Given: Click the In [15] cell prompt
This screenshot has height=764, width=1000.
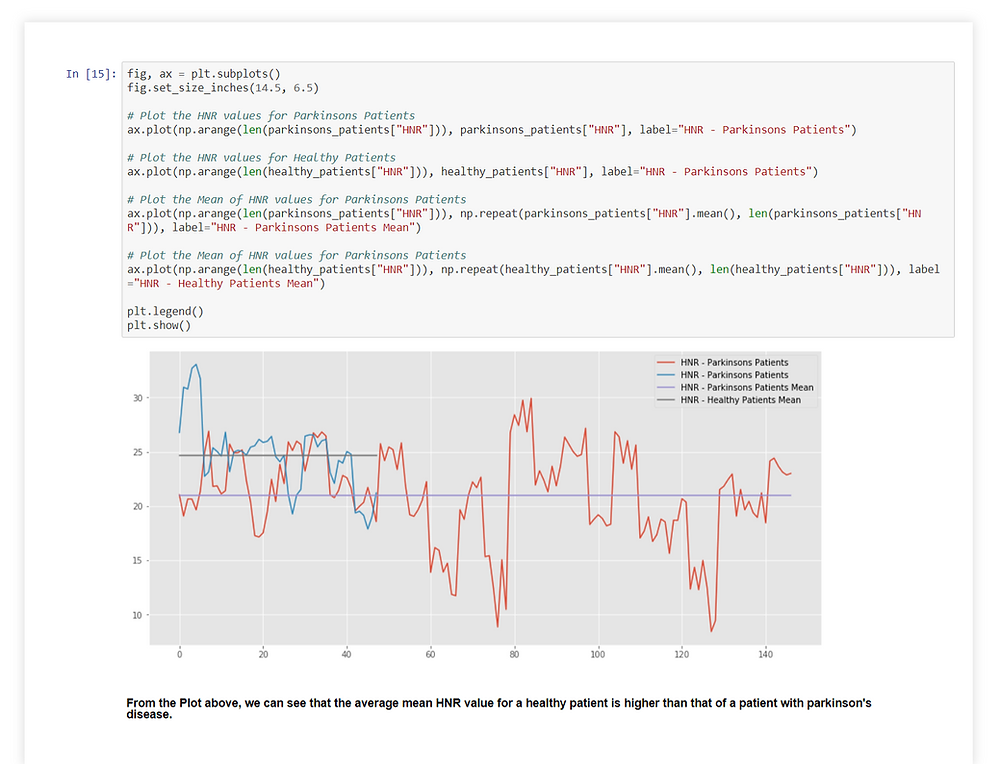Looking at the screenshot, I should click(x=91, y=74).
